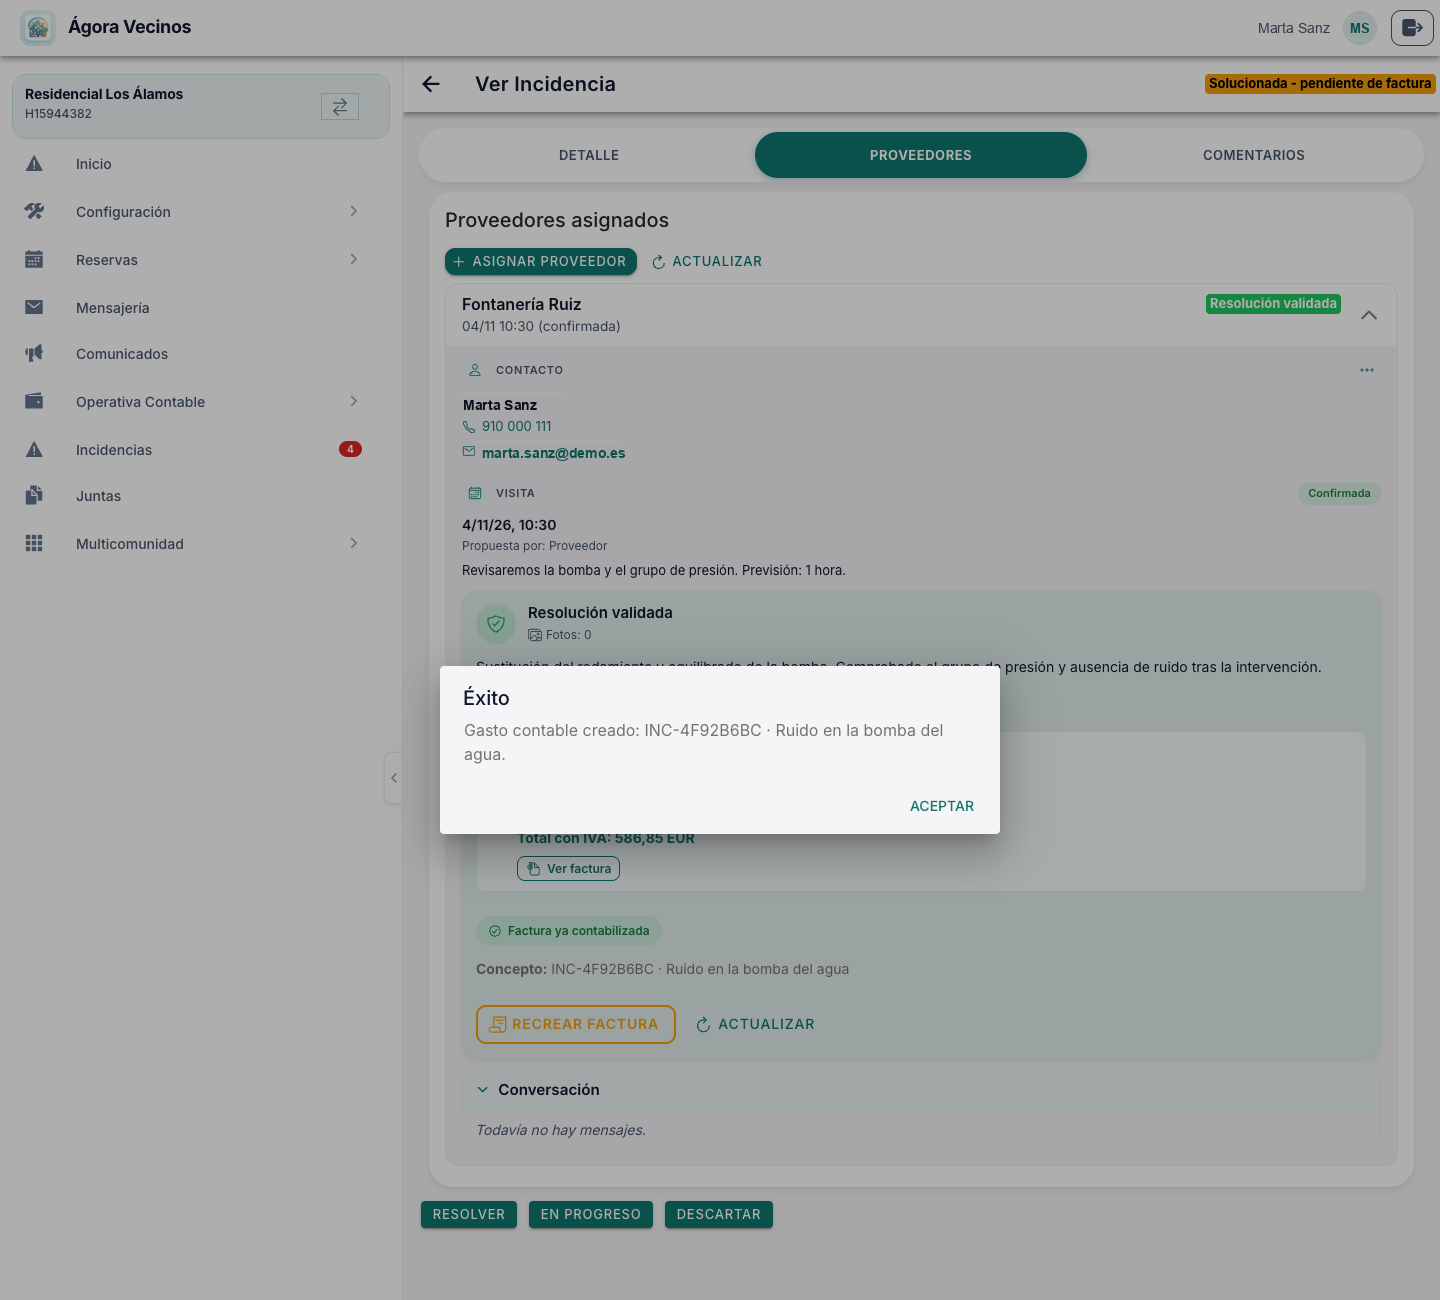Click the Configuración tools icon
1440x1300 pixels.
click(34, 212)
